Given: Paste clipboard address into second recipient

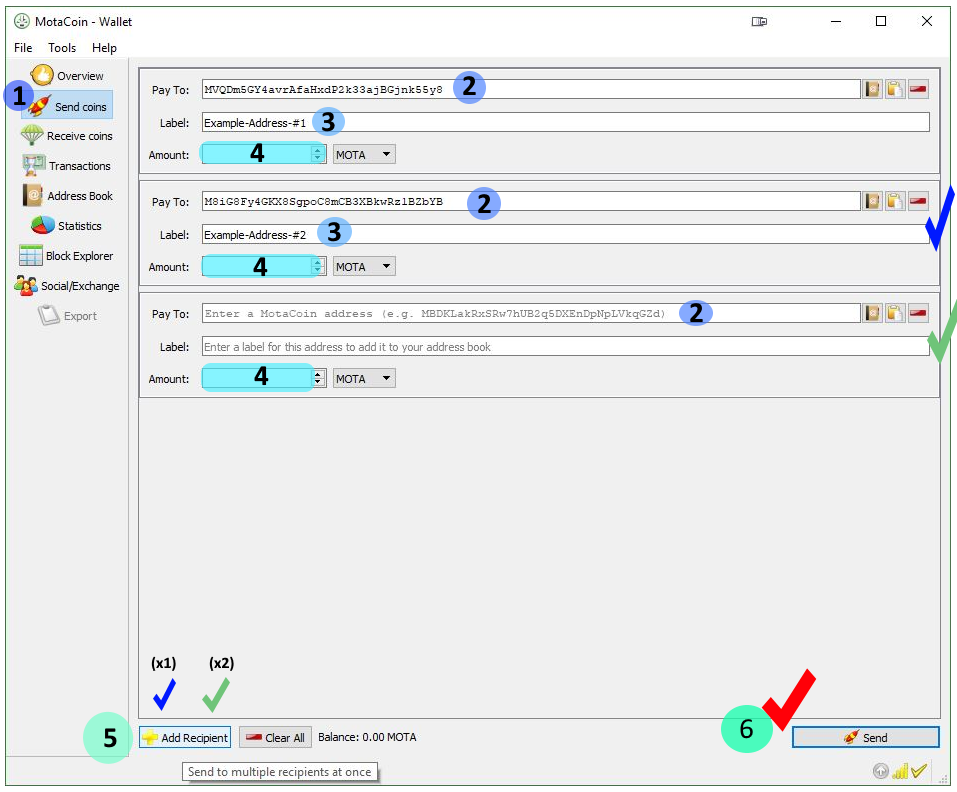Looking at the screenshot, I should 895,201.
